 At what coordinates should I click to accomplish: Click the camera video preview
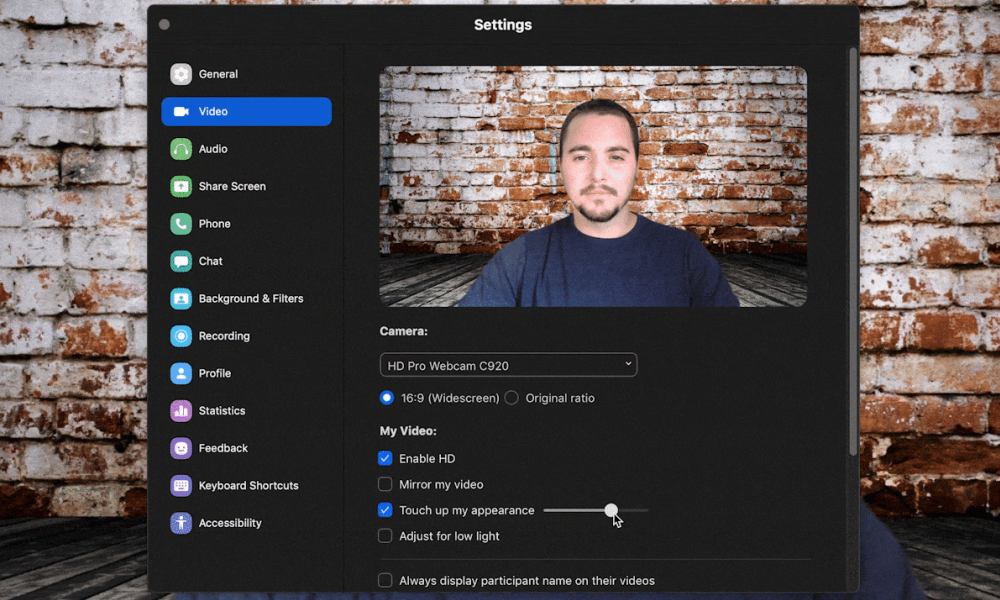(593, 186)
